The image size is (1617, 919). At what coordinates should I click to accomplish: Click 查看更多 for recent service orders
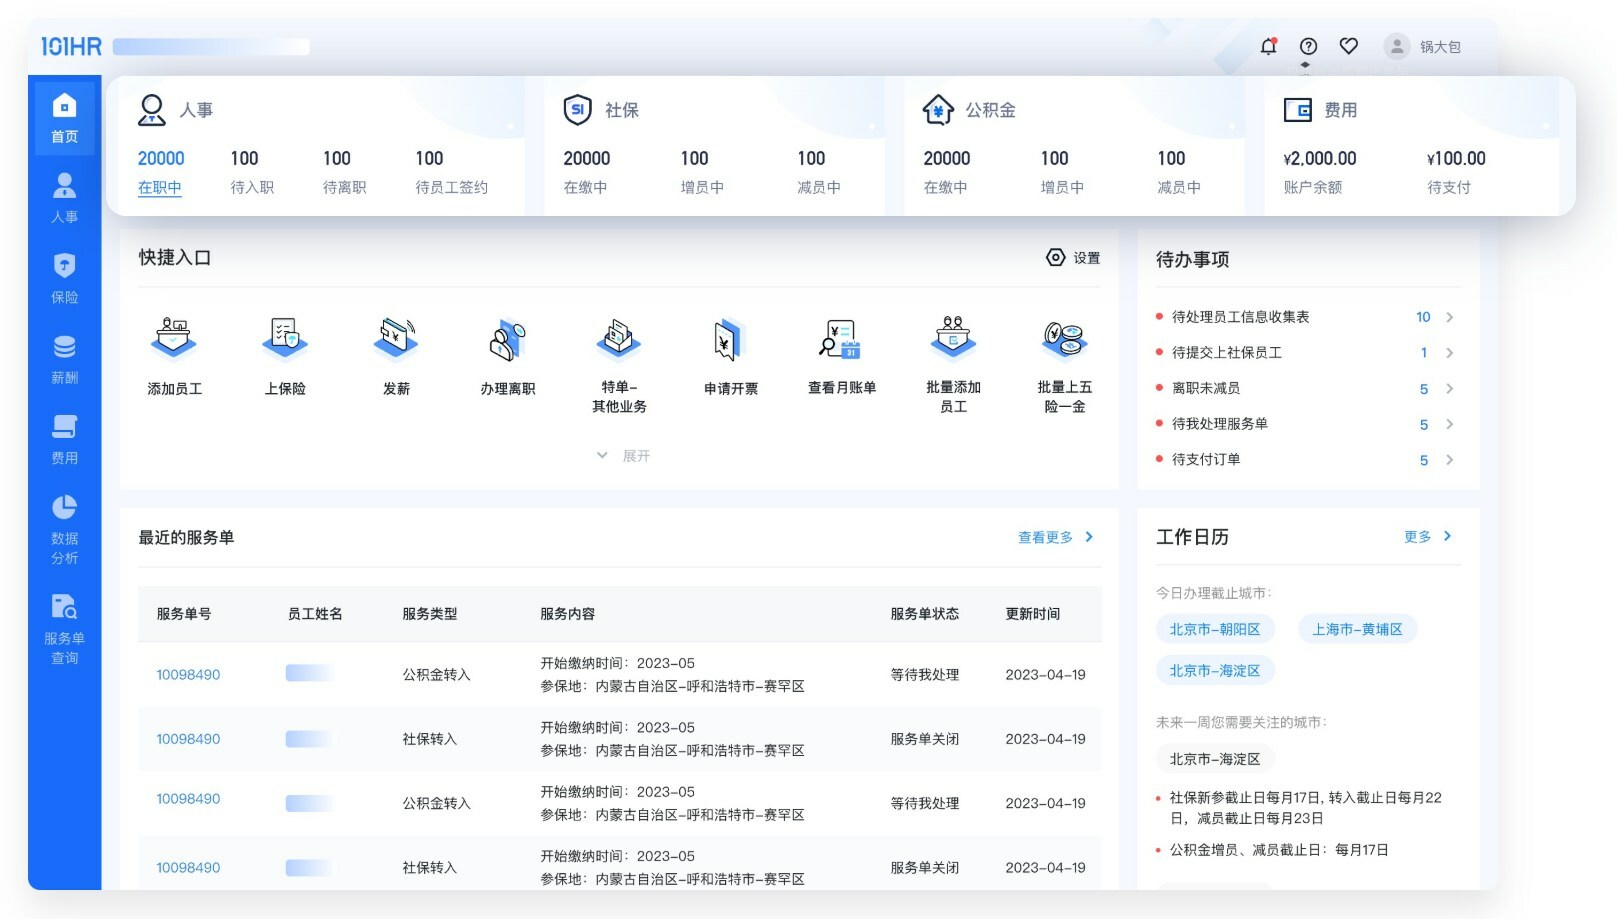click(1055, 537)
